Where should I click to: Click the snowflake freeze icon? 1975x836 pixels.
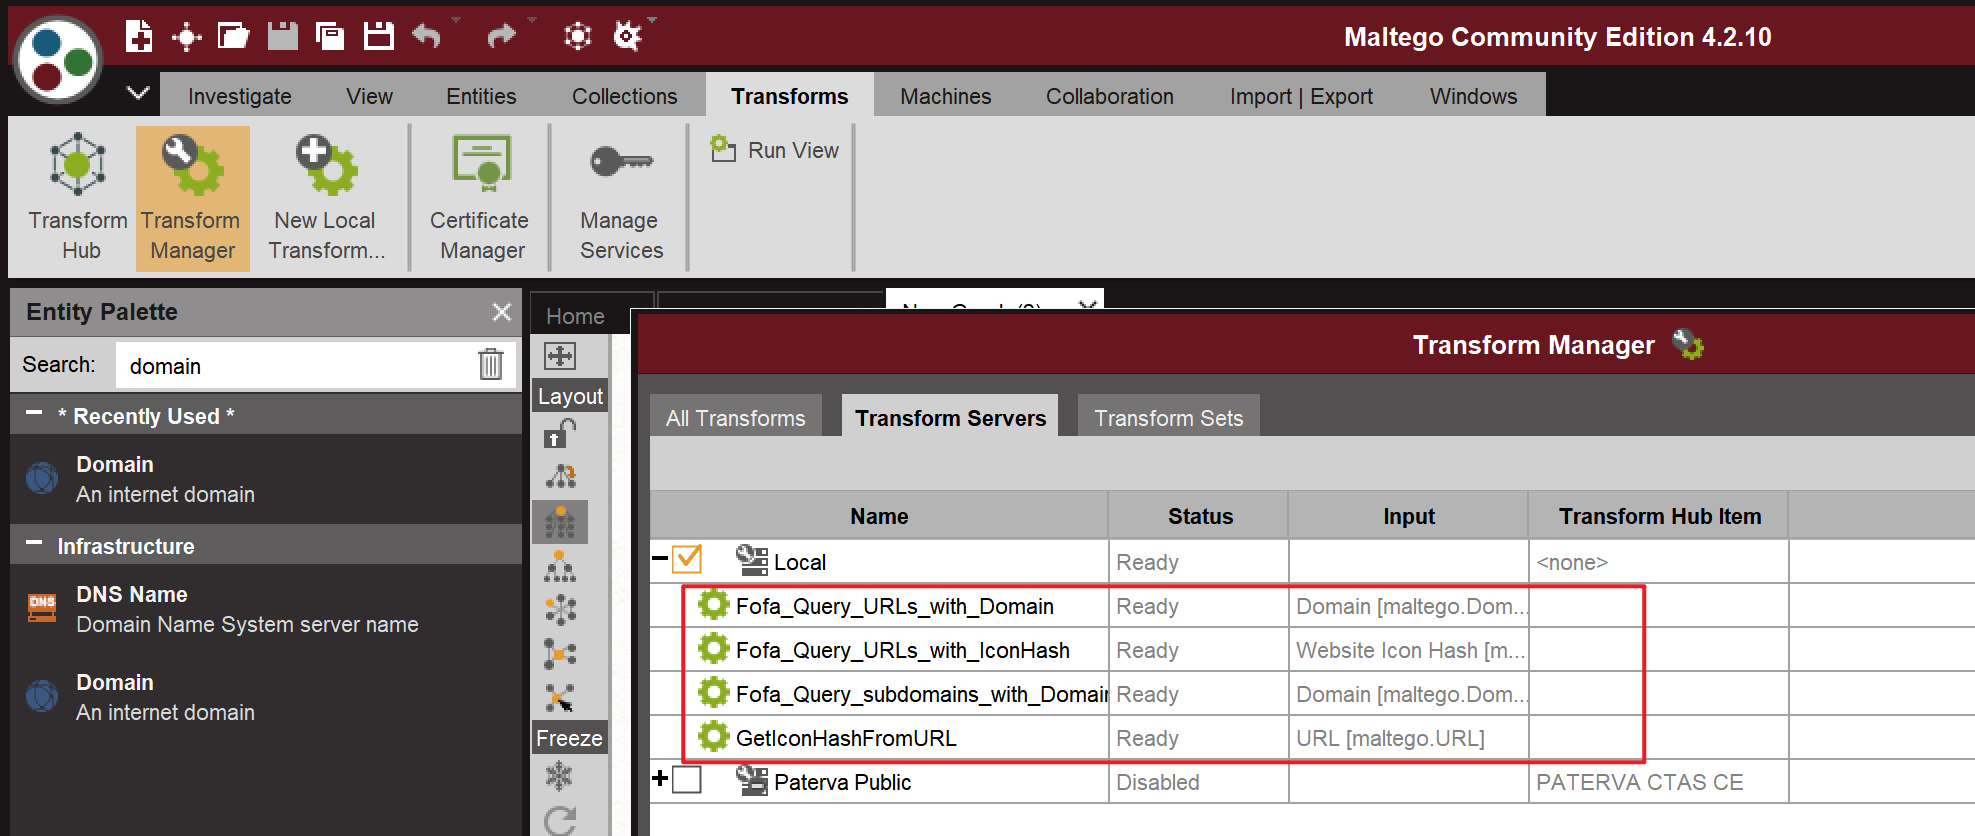coord(559,775)
